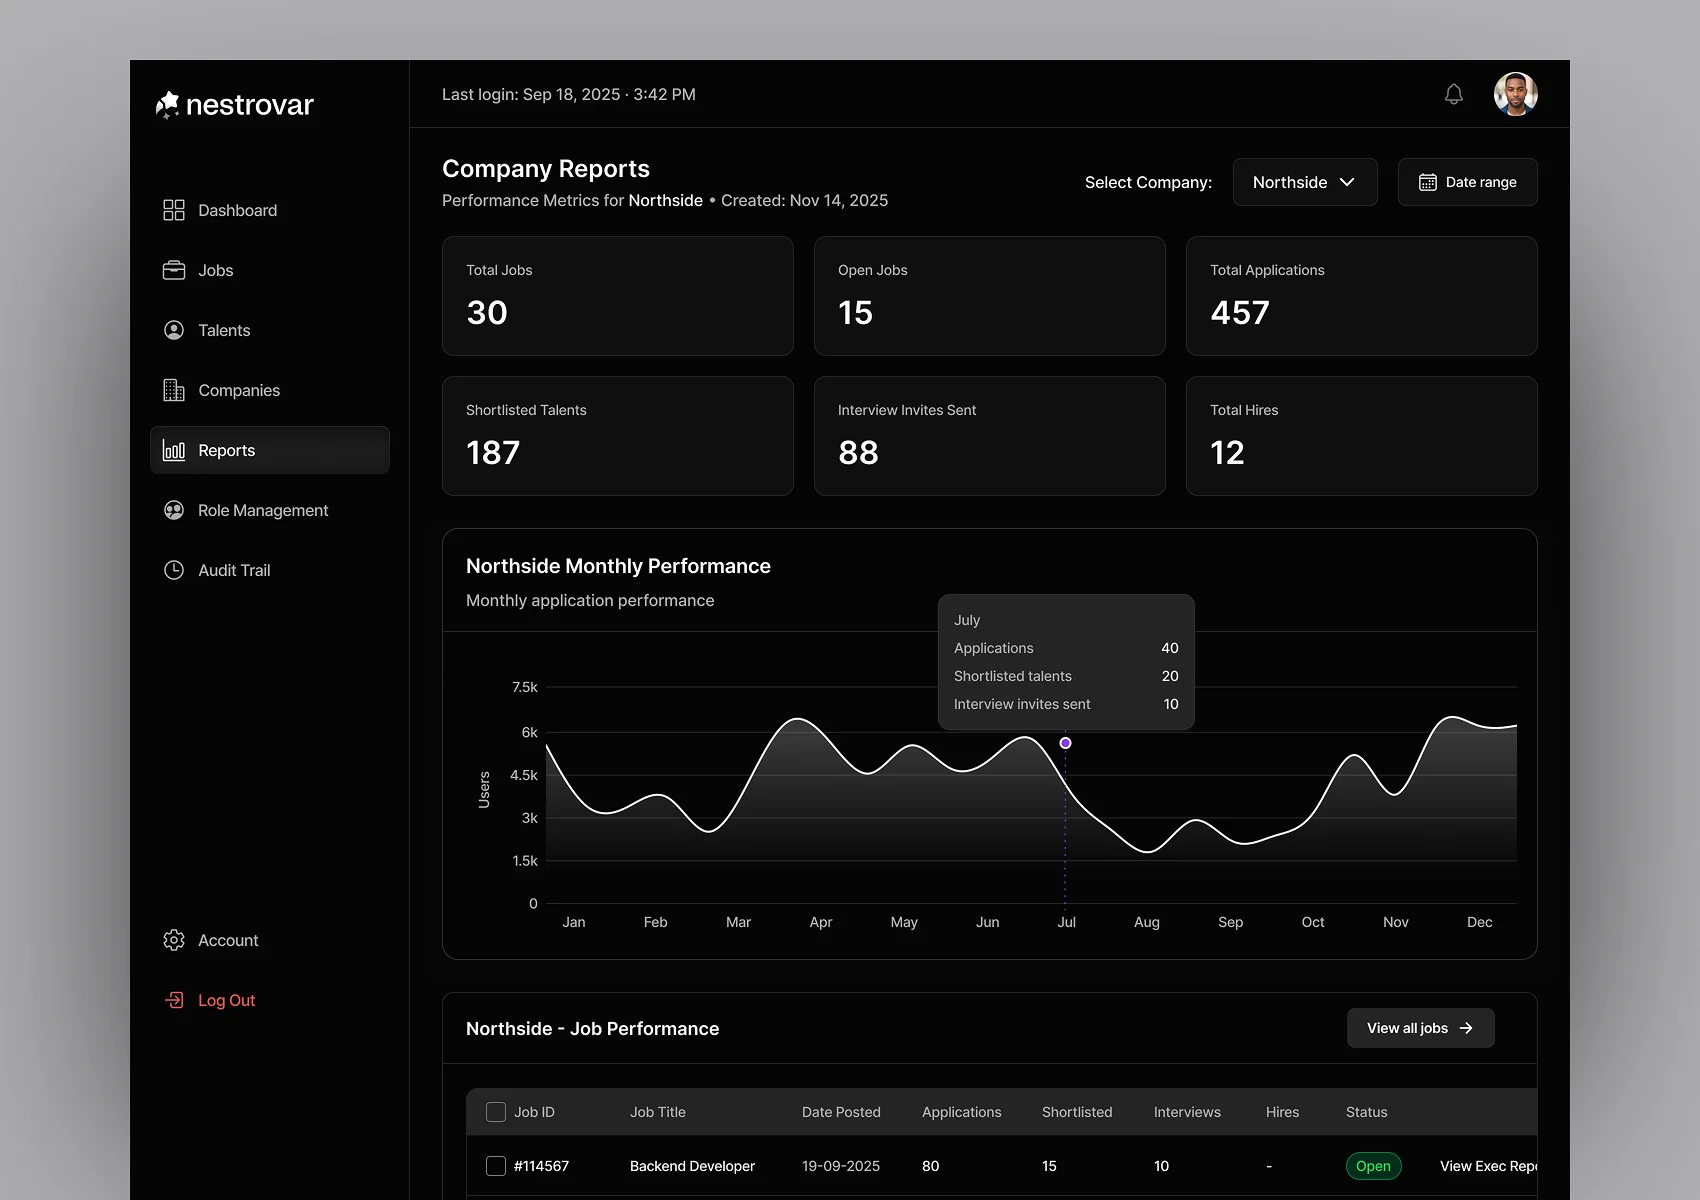
Task: Click the Northside - Job Performance title
Action: [592, 1029]
